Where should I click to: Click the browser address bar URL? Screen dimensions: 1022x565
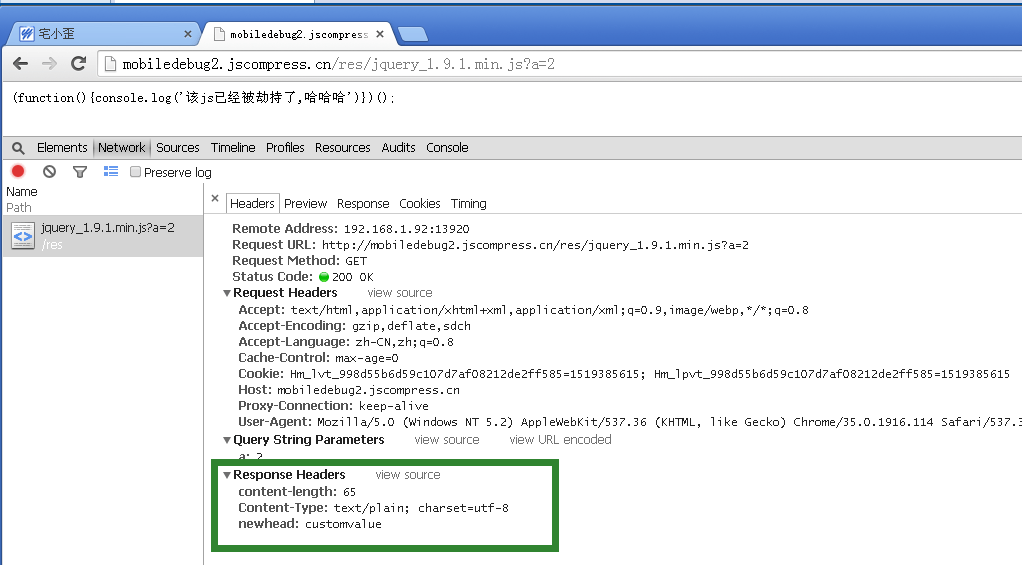pyautogui.click(x=338, y=64)
